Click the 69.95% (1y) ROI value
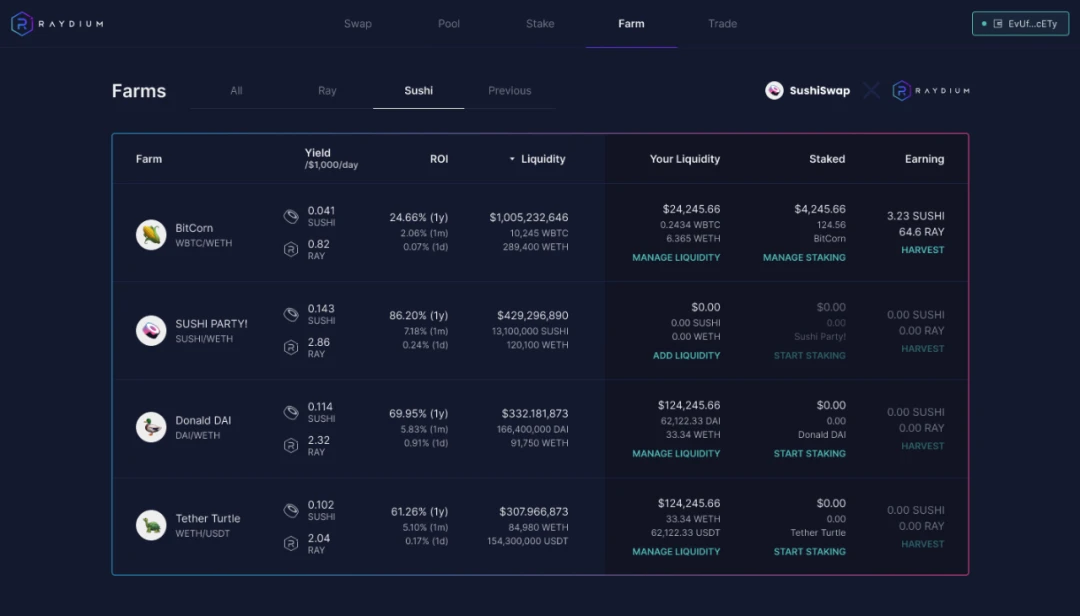The height and width of the screenshot is (616, 1080). (419, 413)
